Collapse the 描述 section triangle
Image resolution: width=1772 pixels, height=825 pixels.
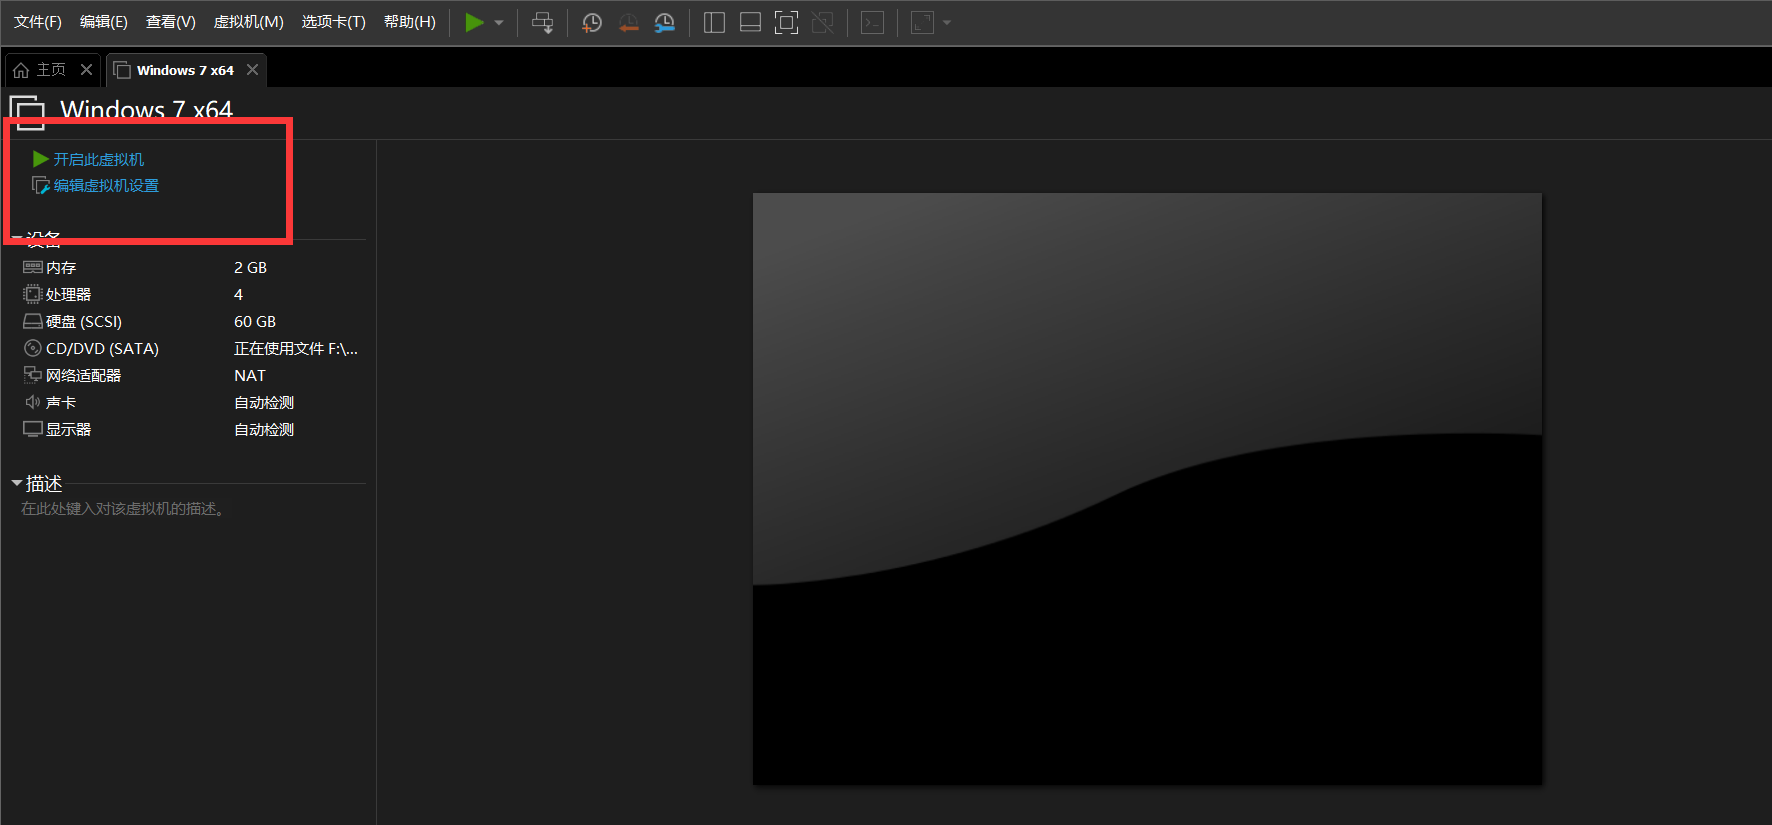(17, 484)
